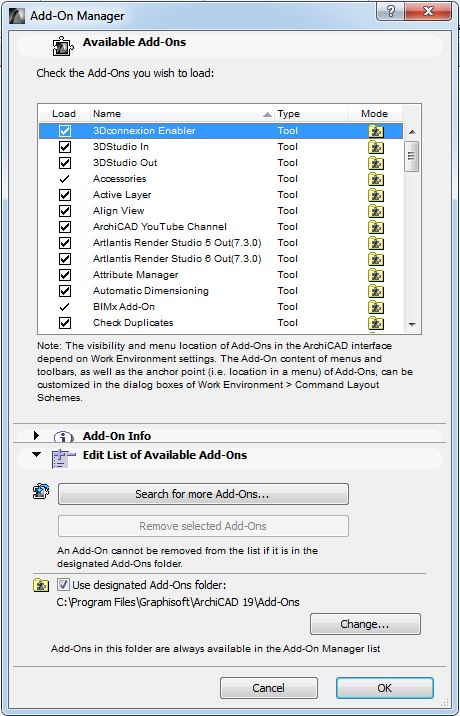The width and height of the screenshot is (460, 716).
Task: Sort list by Type column header
Action: tap(311, 114)
